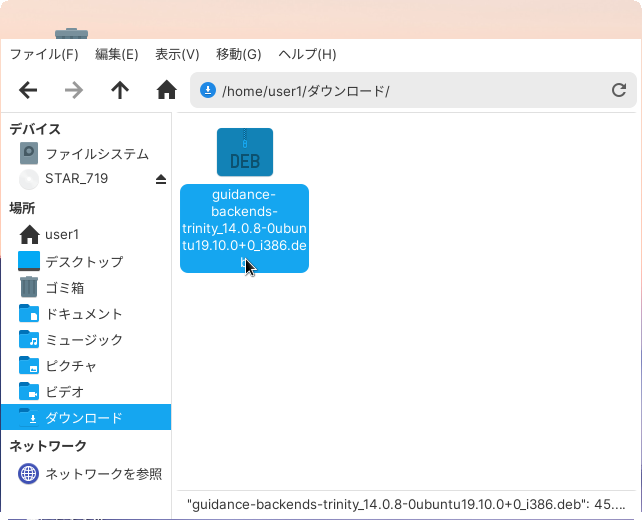Screen dimensions: 642x520
Task: Click the /home/user1/ダウンロード/ path field
Action: pos(413,90)
